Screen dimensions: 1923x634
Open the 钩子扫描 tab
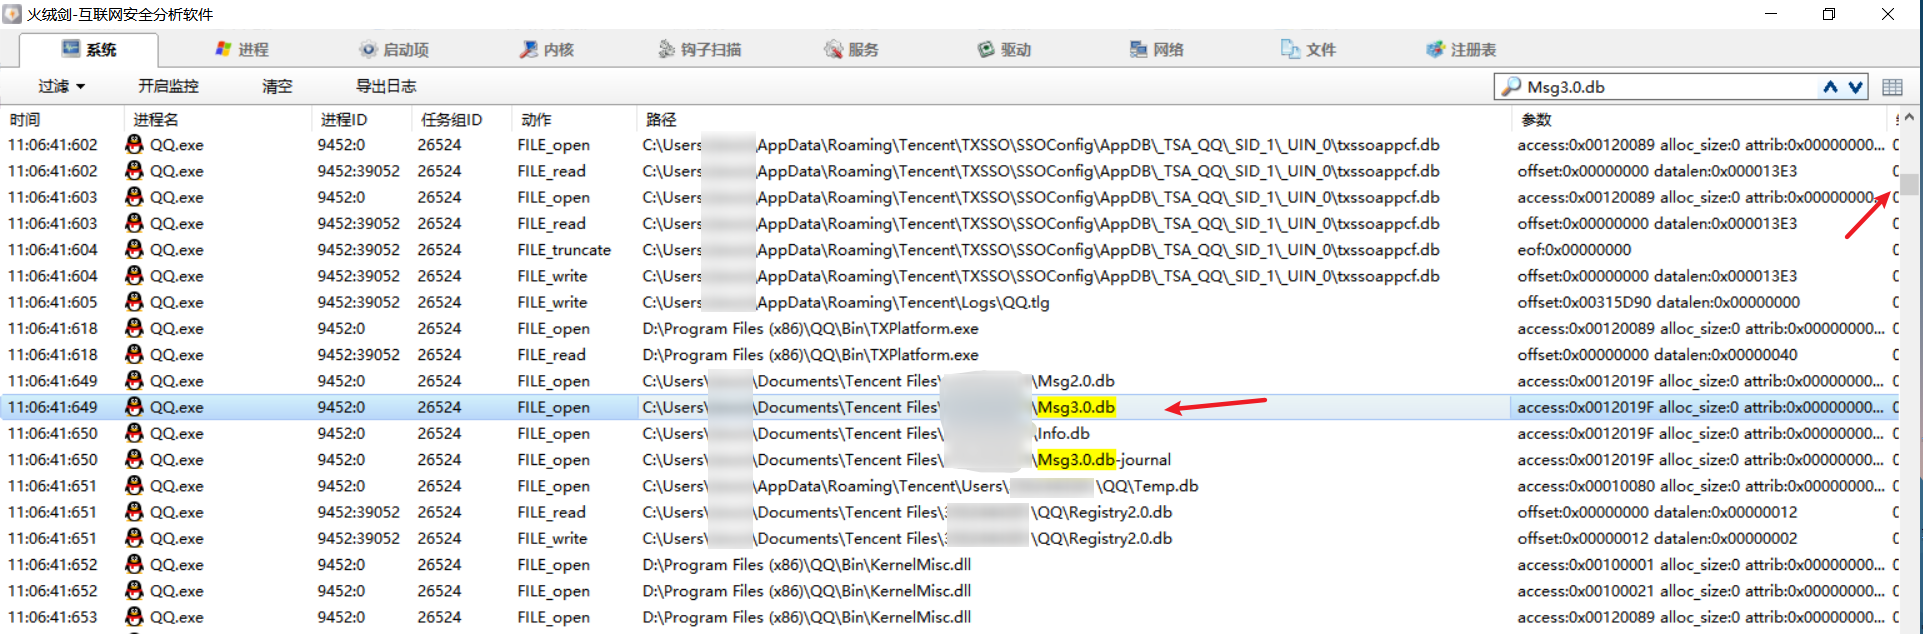pos(699,49)
